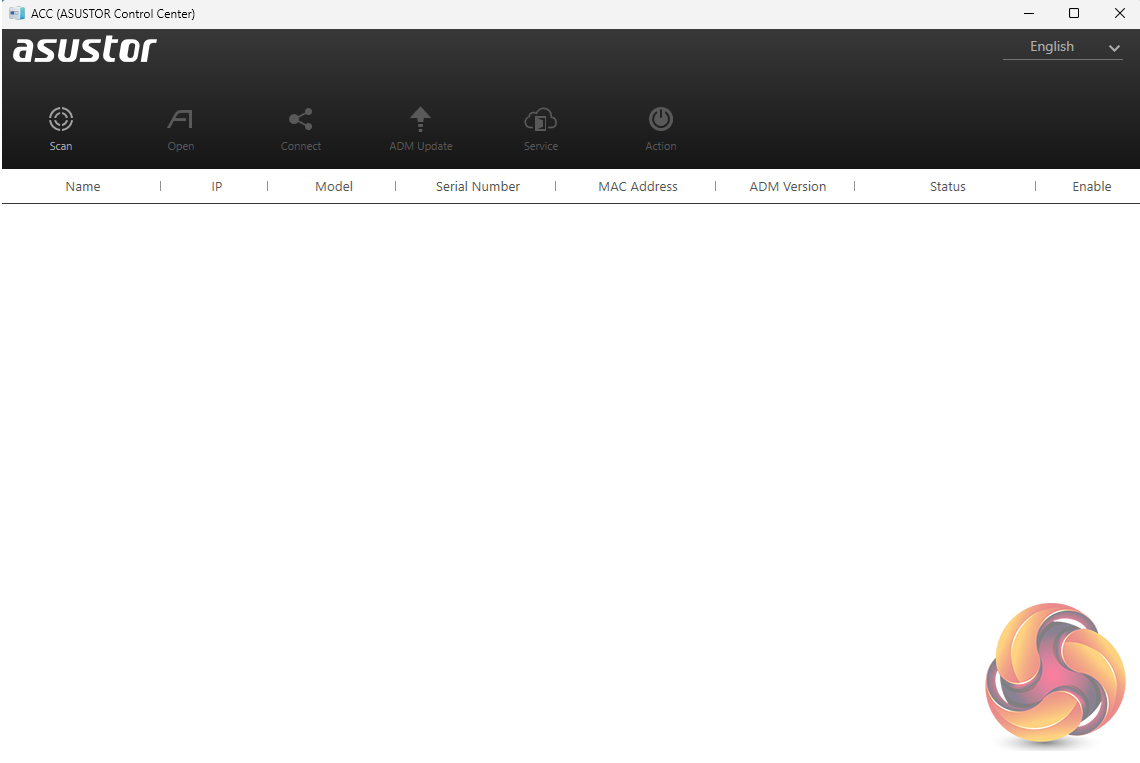Image resolution: width=1140 pixels, height=763 pixels.
Task: Launch ADM Update with the arrow icon
Action: click(420, 119)
